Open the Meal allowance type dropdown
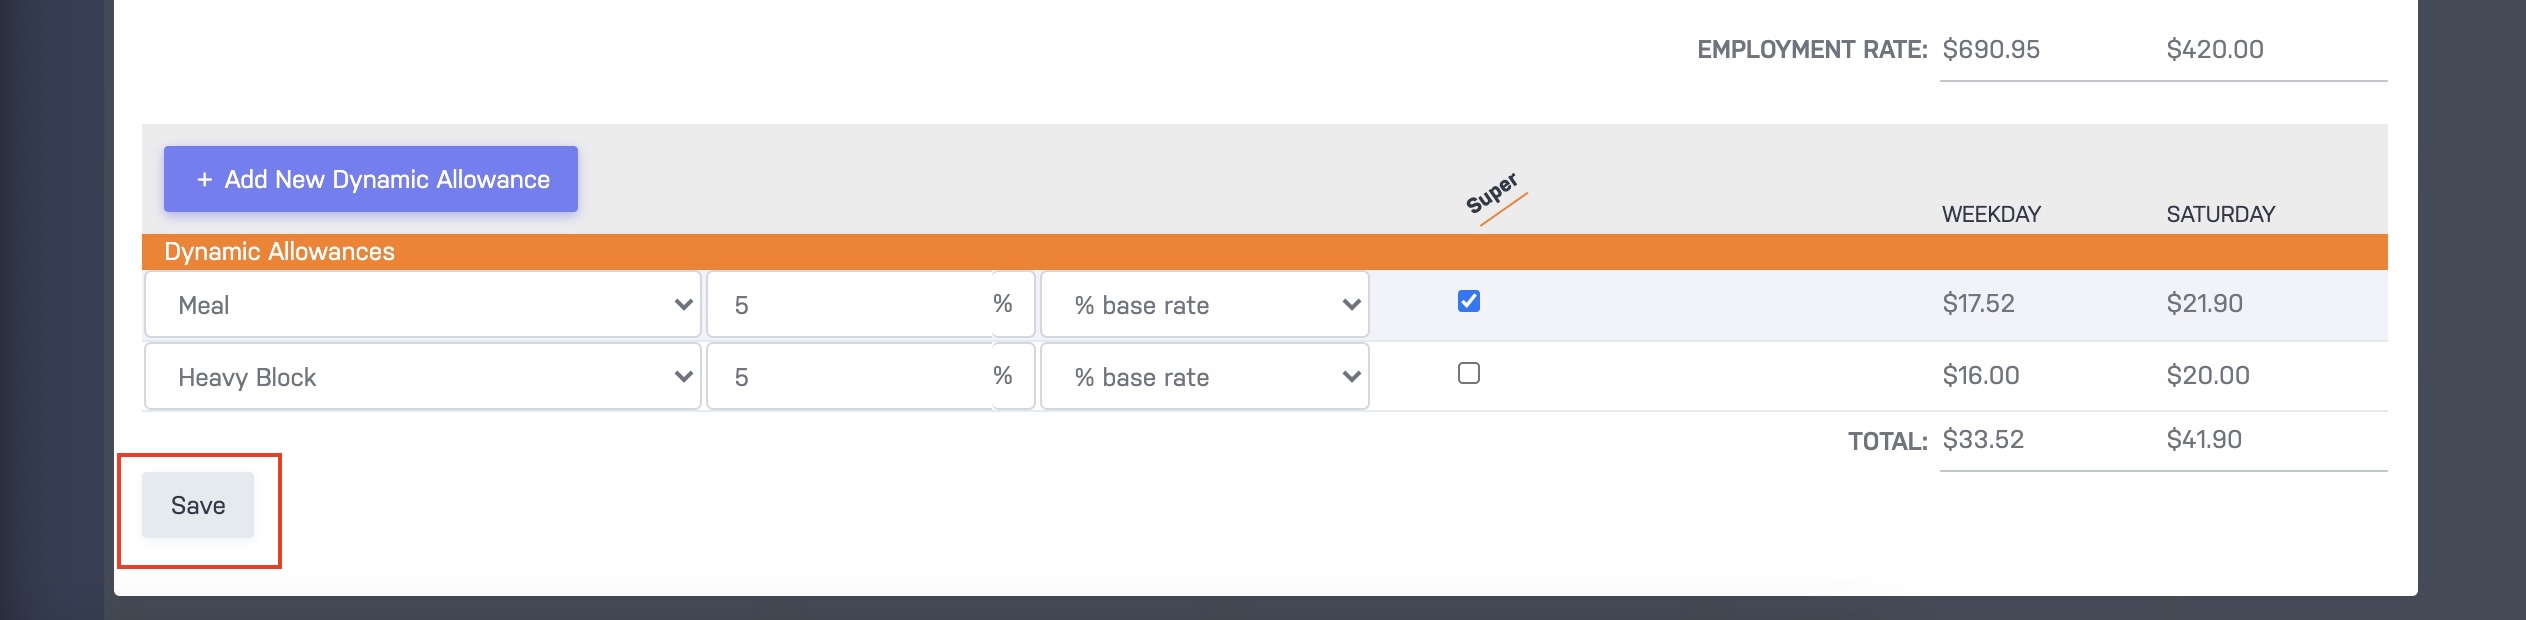2526x620 pixels. pos(422,305)
